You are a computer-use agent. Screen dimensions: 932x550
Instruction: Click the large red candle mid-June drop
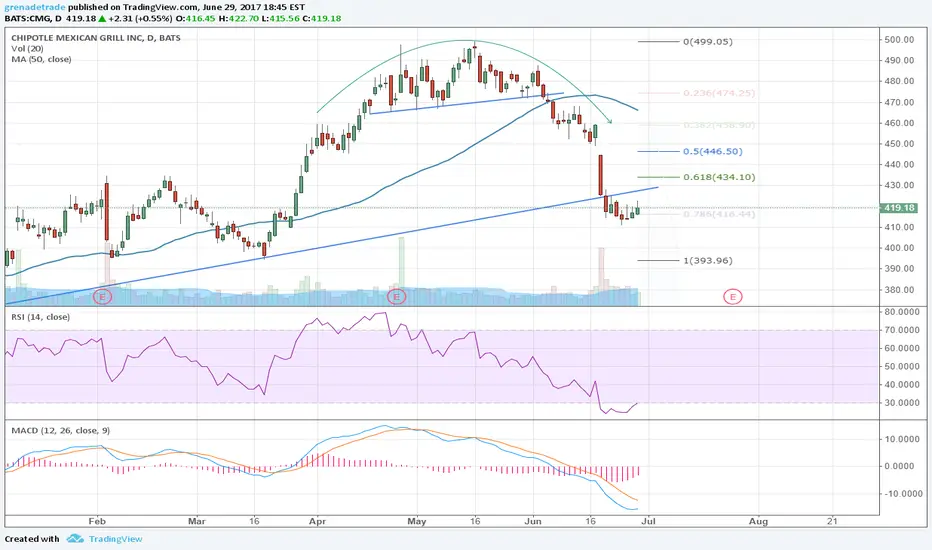coord(600,175)
